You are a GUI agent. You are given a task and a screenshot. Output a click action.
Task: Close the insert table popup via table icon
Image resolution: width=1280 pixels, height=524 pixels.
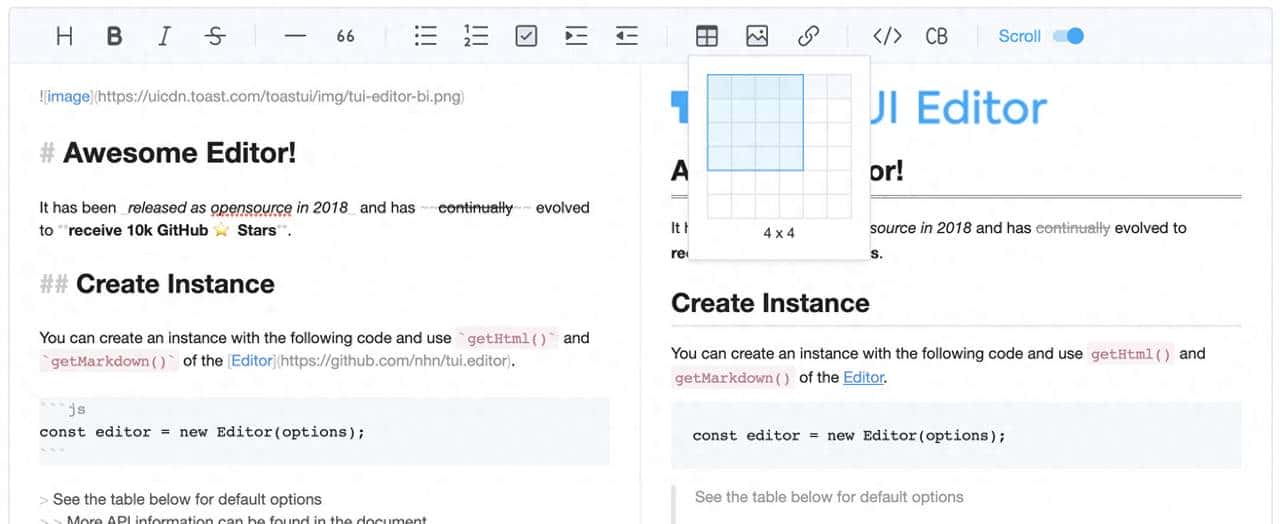[707, 36]
